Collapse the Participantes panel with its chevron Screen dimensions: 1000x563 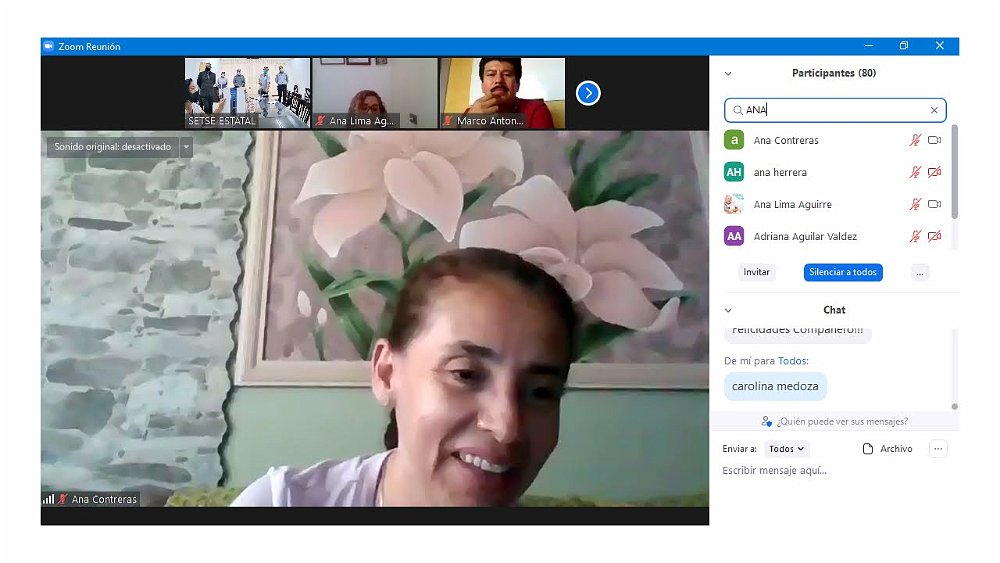click(x=728, y=74)
